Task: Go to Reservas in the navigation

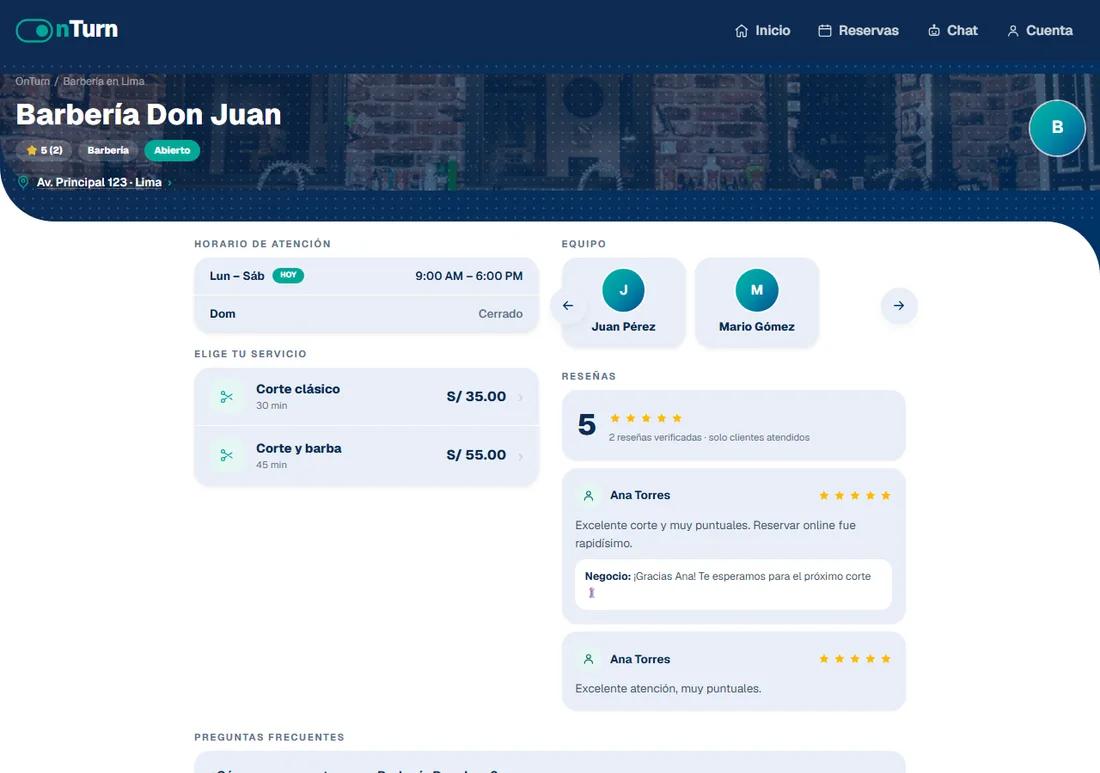Action: pyautogui.click(x=858, y=31)
